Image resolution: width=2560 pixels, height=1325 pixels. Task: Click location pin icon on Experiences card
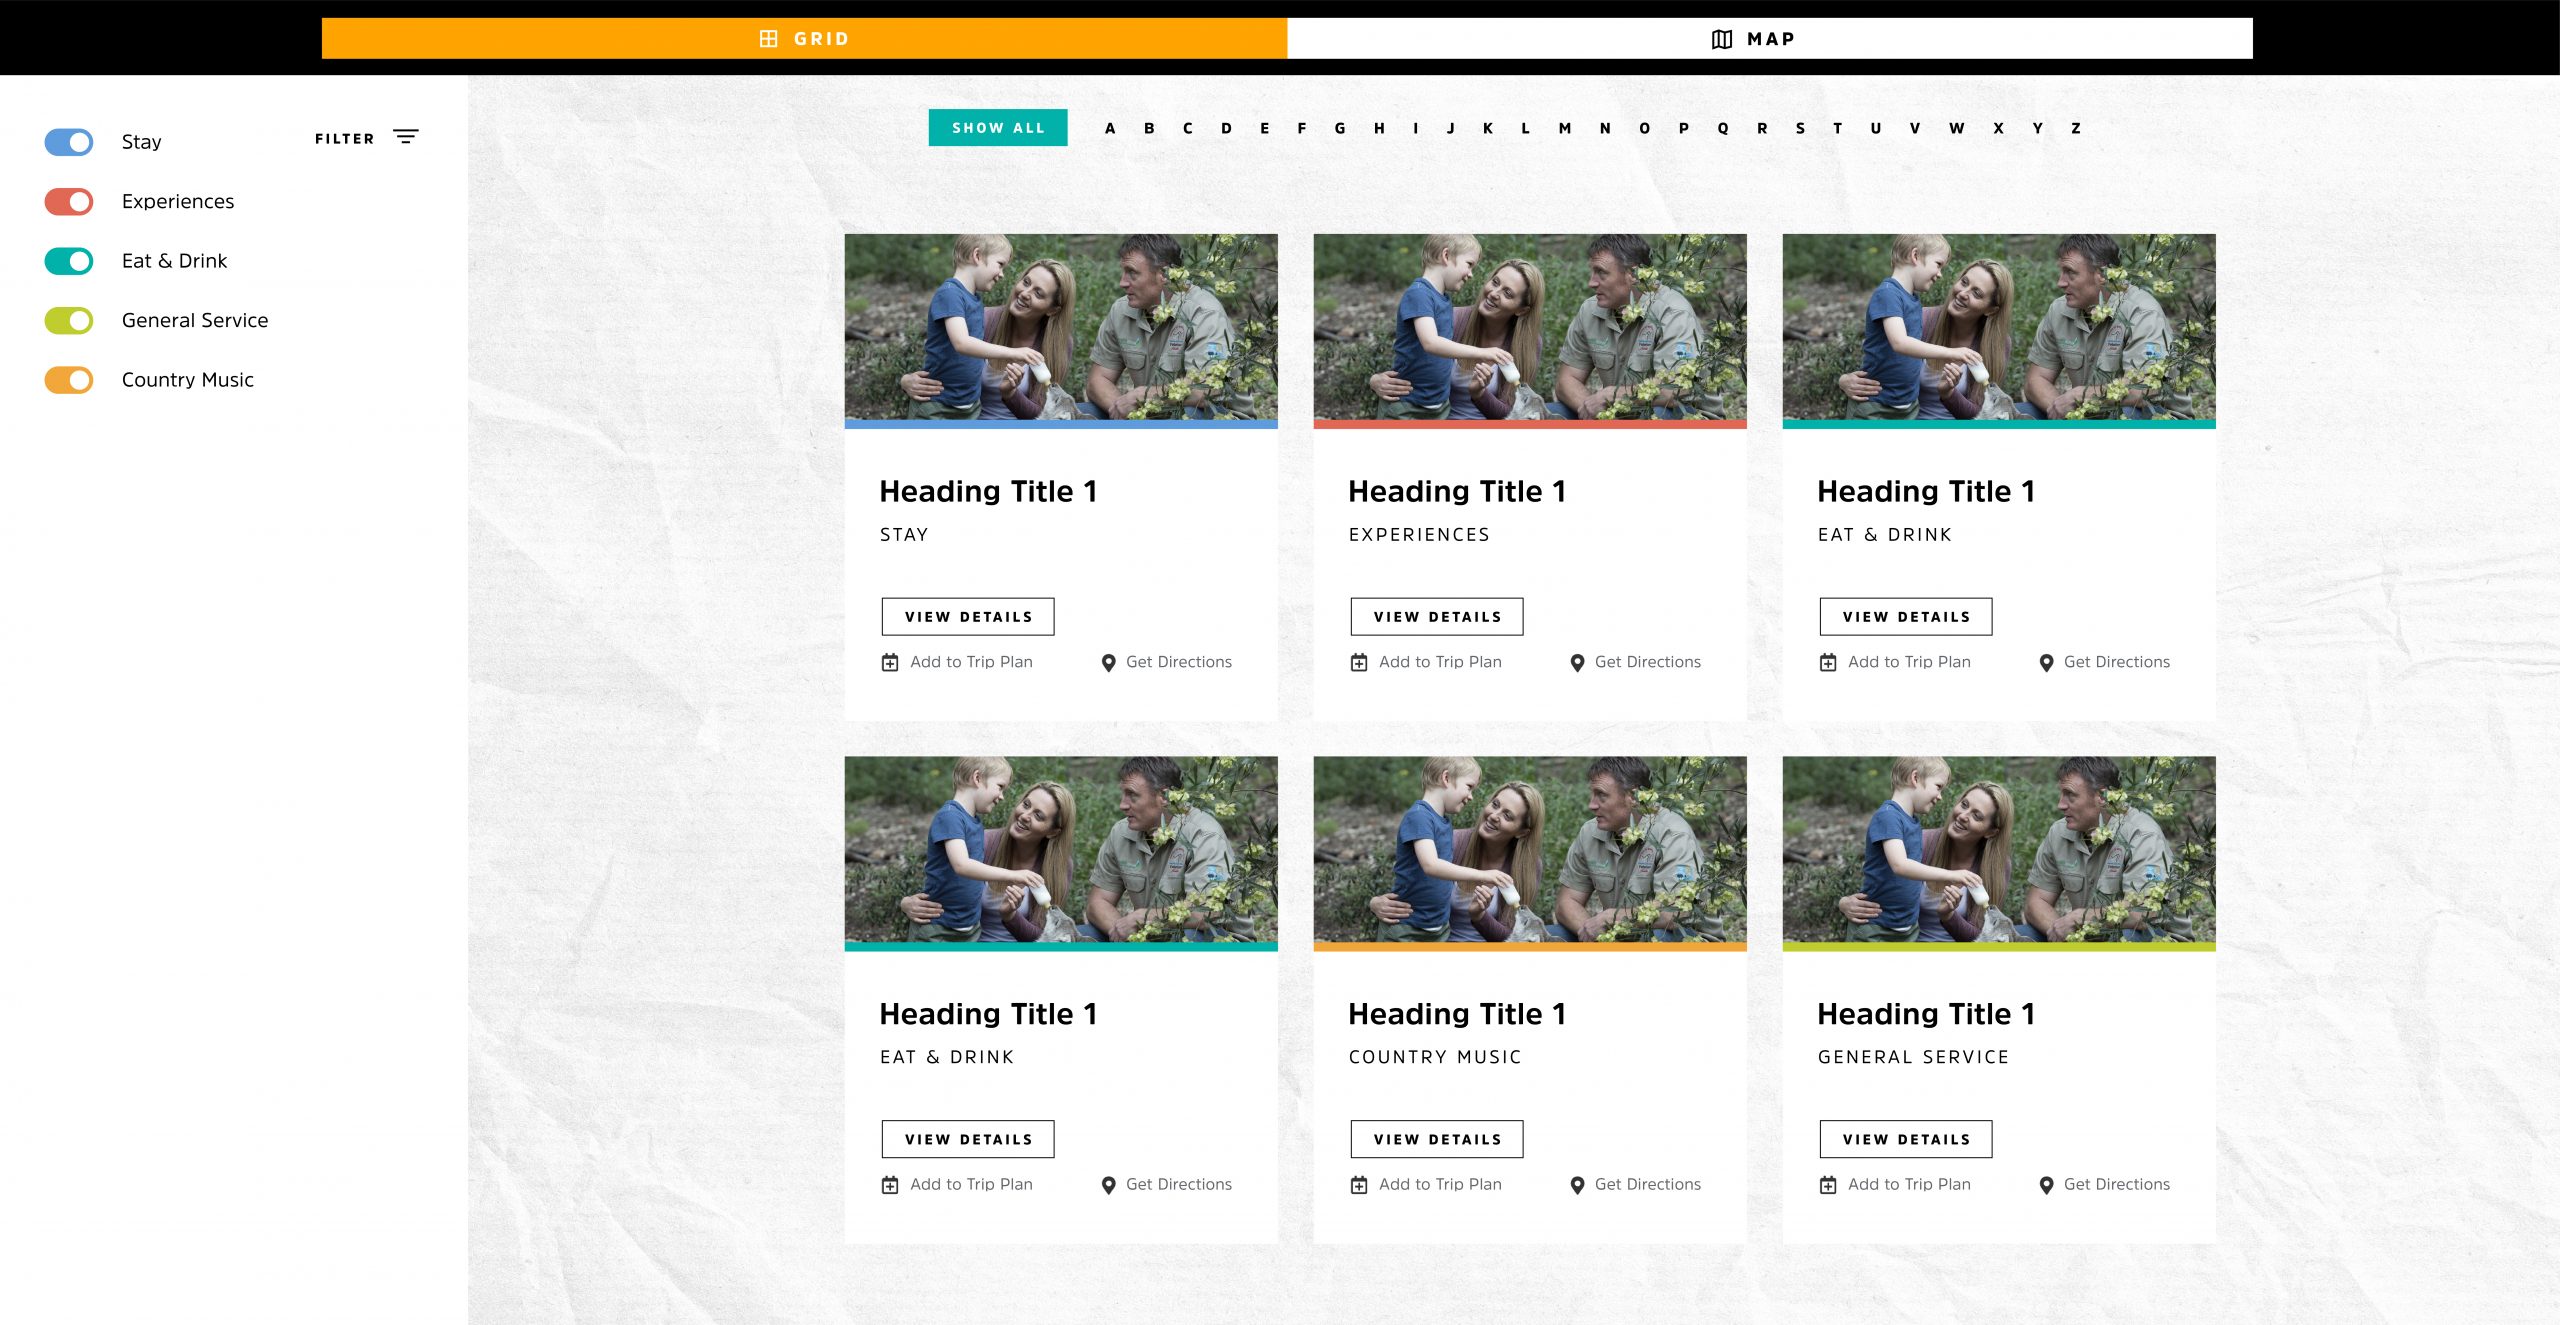(1577, 662)
